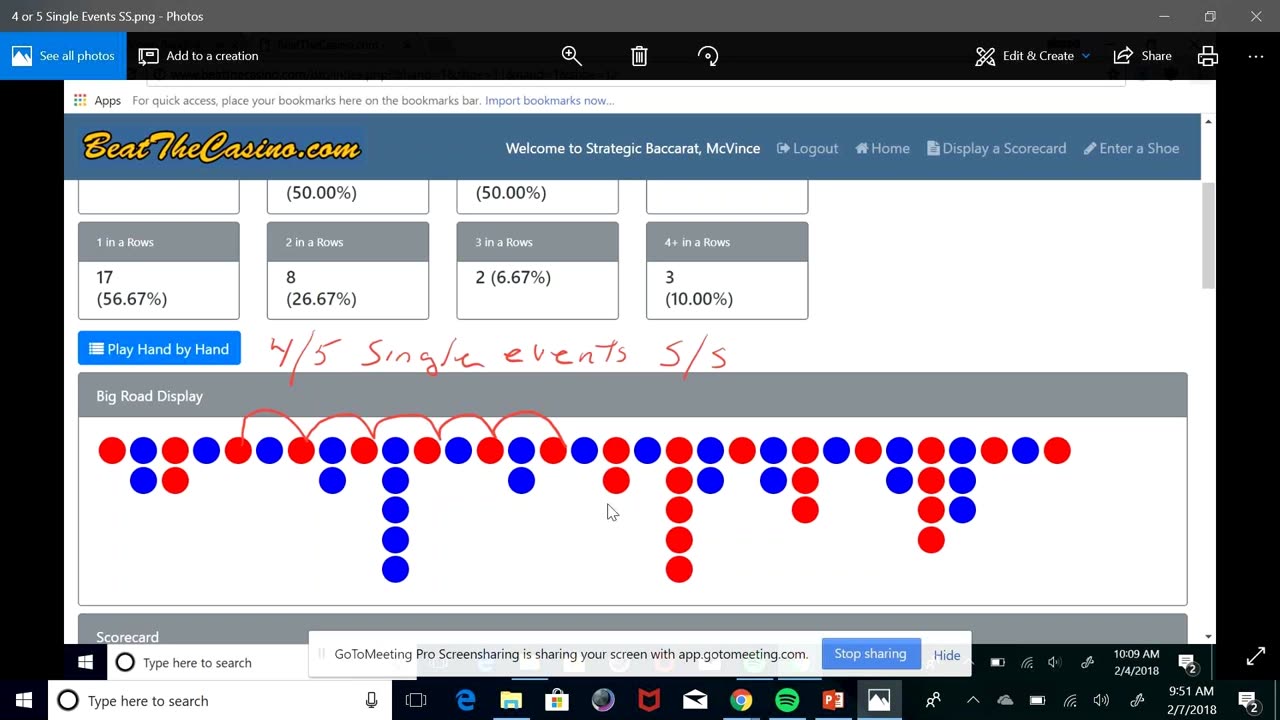Open Action Center notifications on the bottom taskbar

[1248, 700]
